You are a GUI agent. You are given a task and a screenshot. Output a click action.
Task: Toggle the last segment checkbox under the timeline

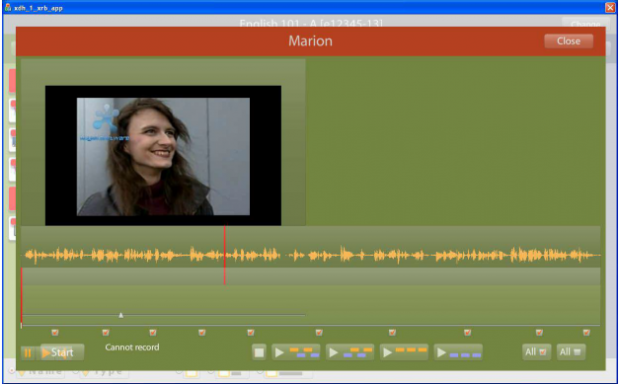pyautogui.click(x=586, y=333)
